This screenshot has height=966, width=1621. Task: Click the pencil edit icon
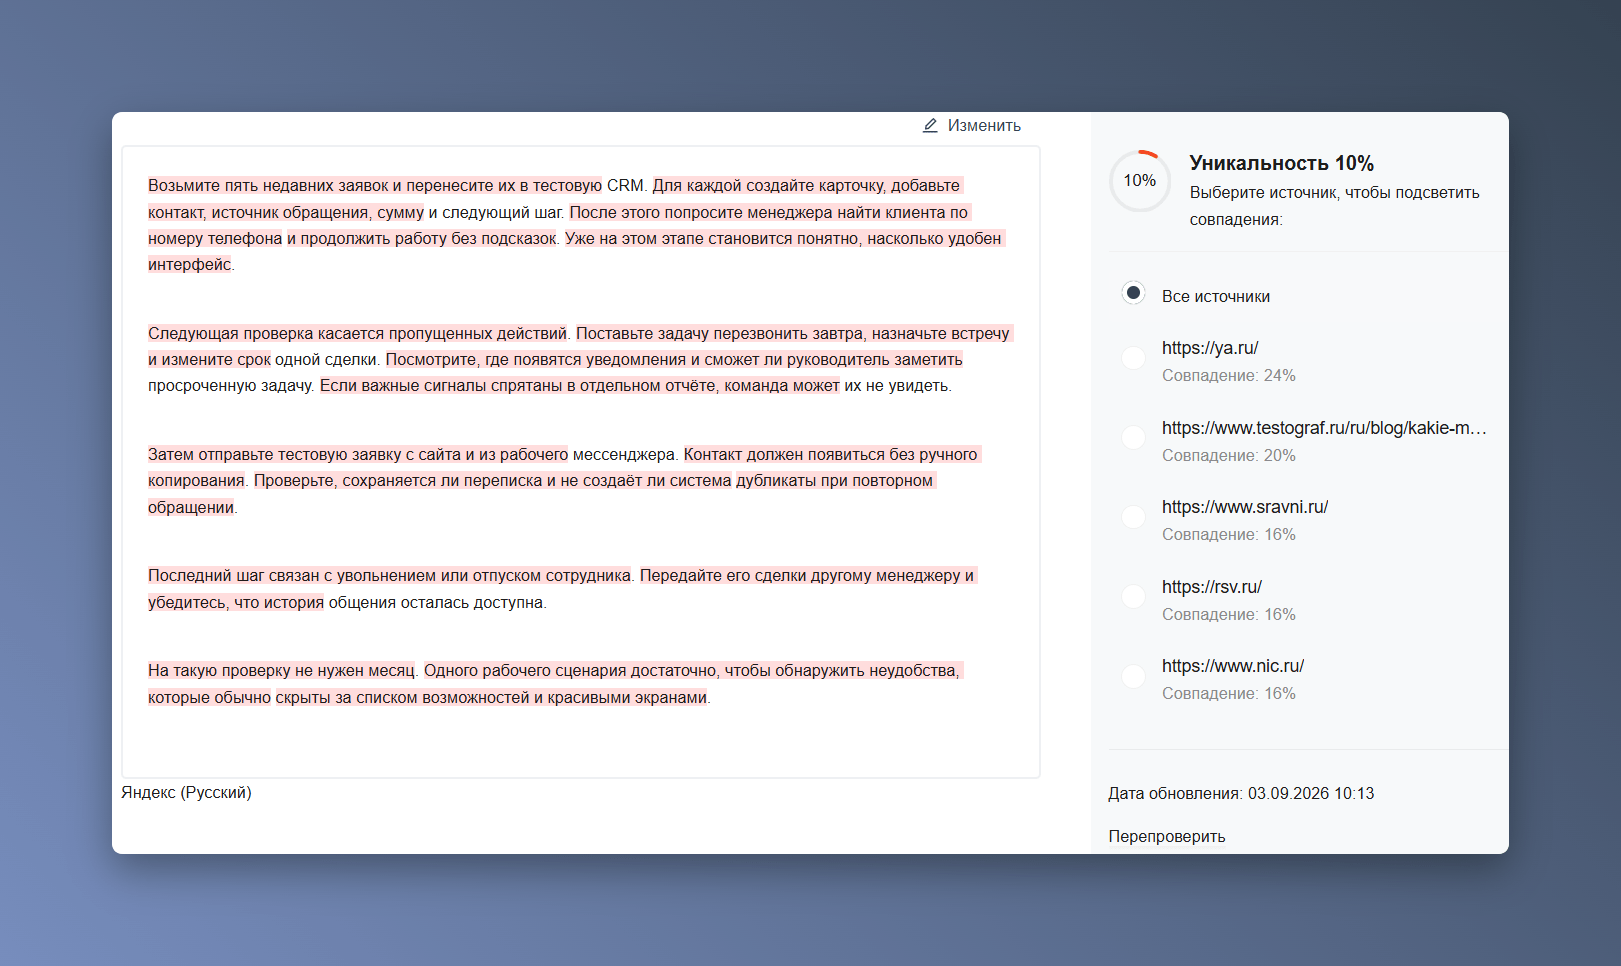[930, 125]
